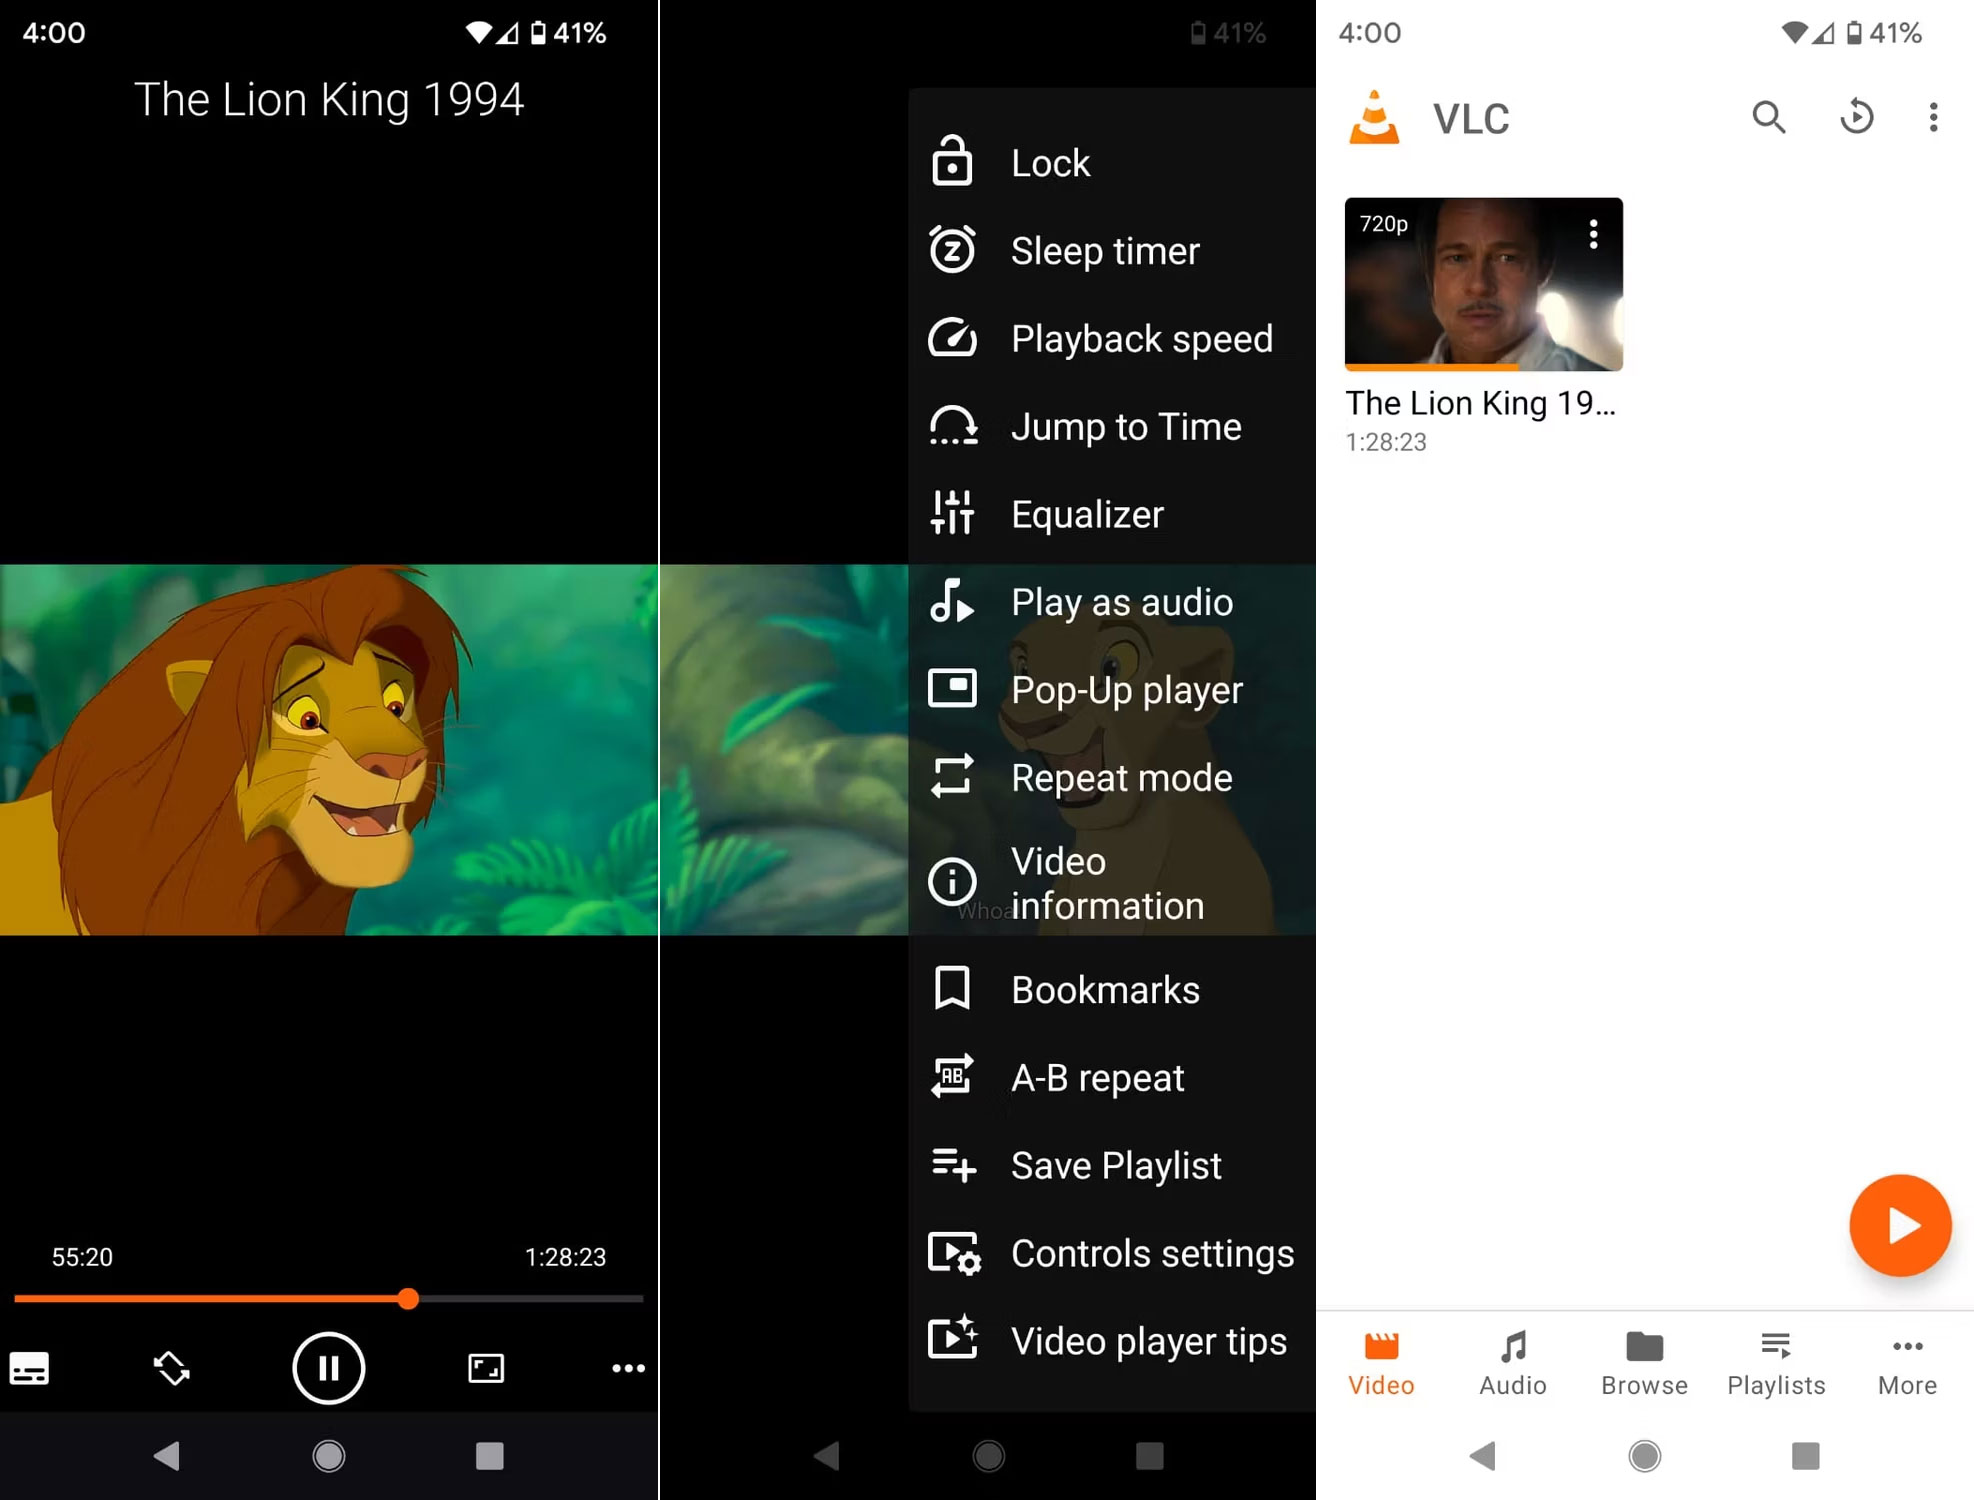Tap the Save Playlist add icon
Screen dimensions: 1974x1500
[x=954, y=1165]
